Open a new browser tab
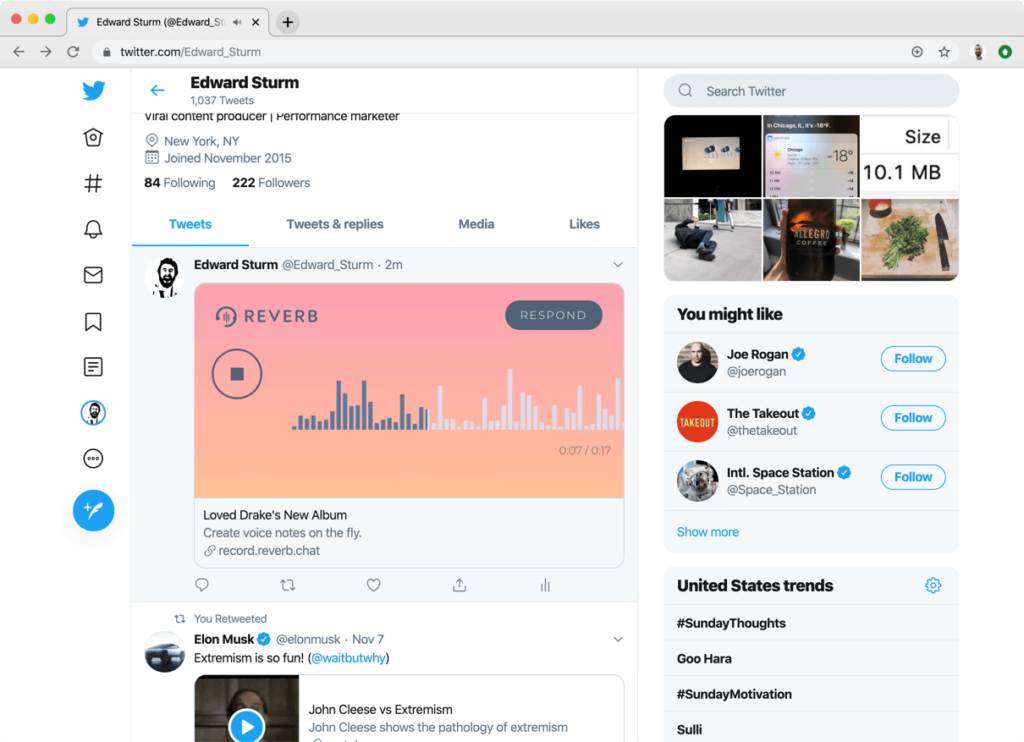The width and height of the screenshot is (1024, 742). coord(287,22)
